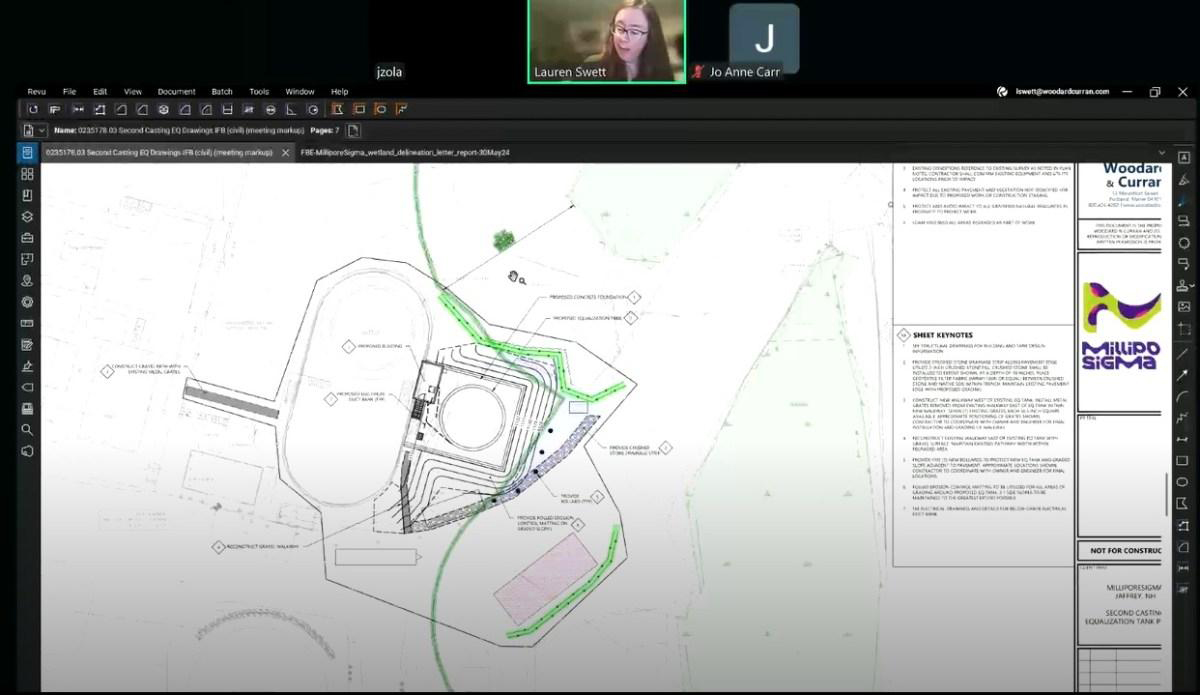Select the Image insert tool on right toolbar

point(1184,306)
